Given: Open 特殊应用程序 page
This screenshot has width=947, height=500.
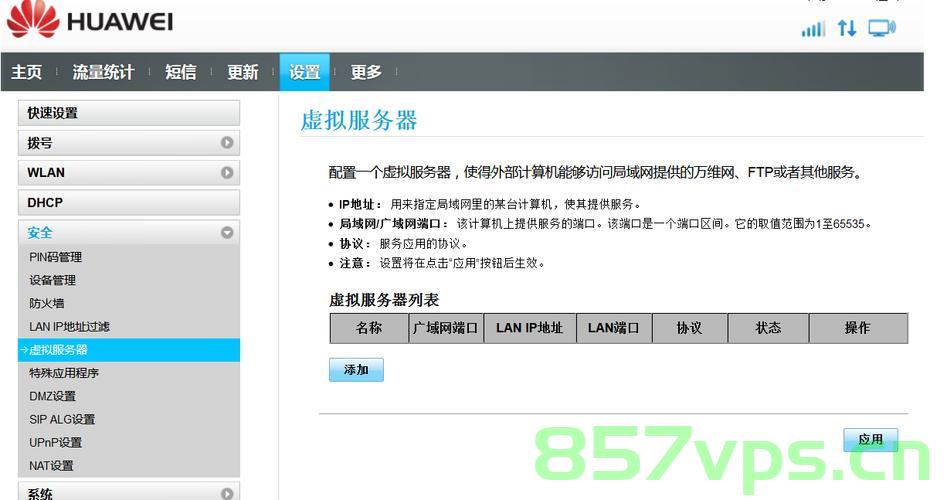Looking at the screenshot, I should 64,373.
